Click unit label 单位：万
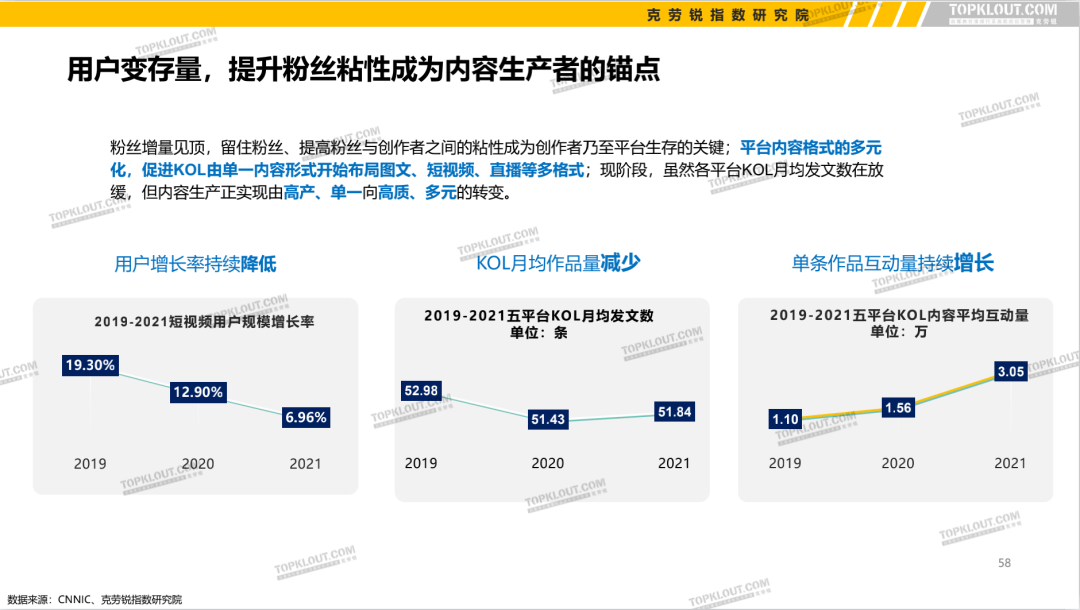This screenshot has height=610, width=1080. pos(899,332)
